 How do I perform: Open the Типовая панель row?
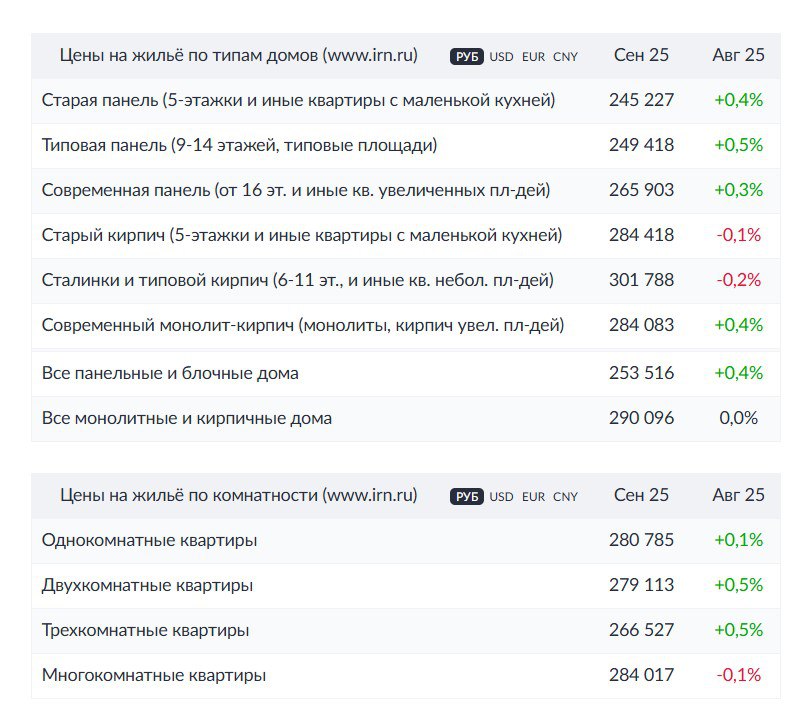point(239,145)
